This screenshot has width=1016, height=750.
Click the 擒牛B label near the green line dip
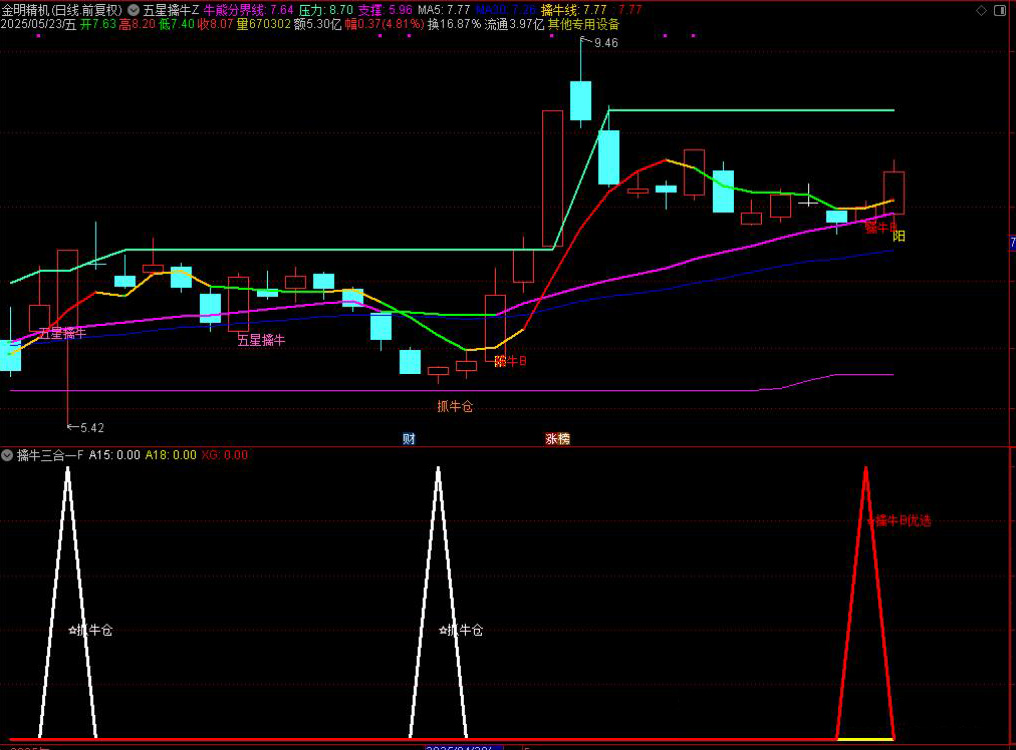point(510,361)
